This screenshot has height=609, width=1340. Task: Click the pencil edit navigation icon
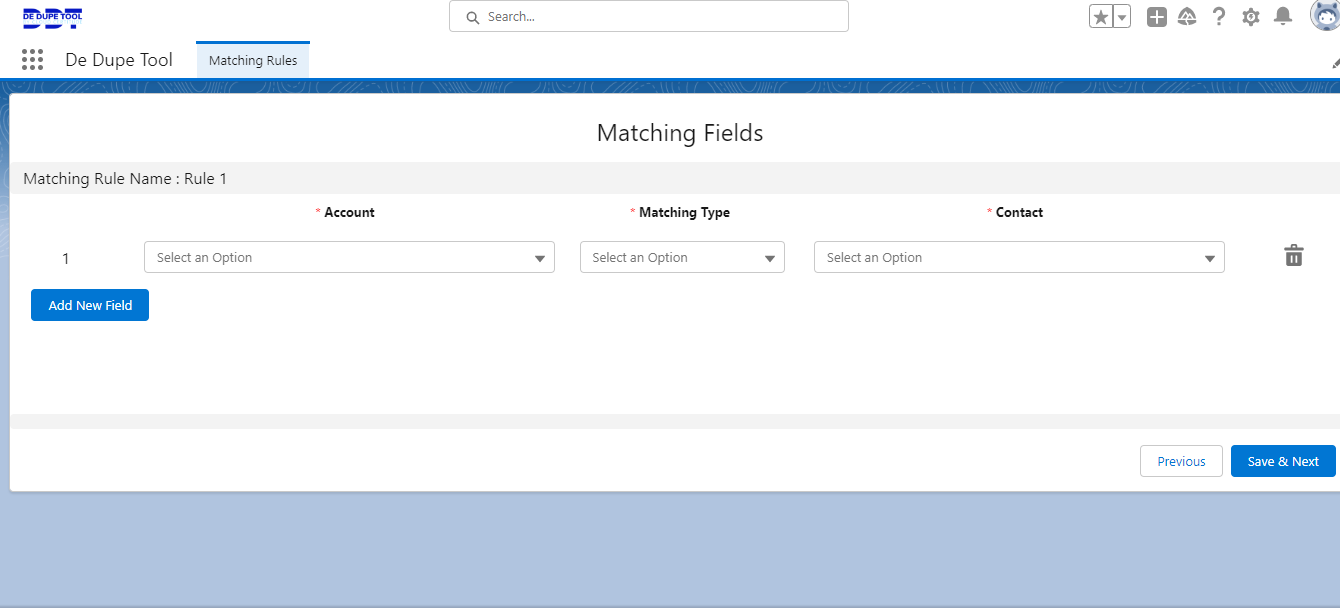[1335, 62]
